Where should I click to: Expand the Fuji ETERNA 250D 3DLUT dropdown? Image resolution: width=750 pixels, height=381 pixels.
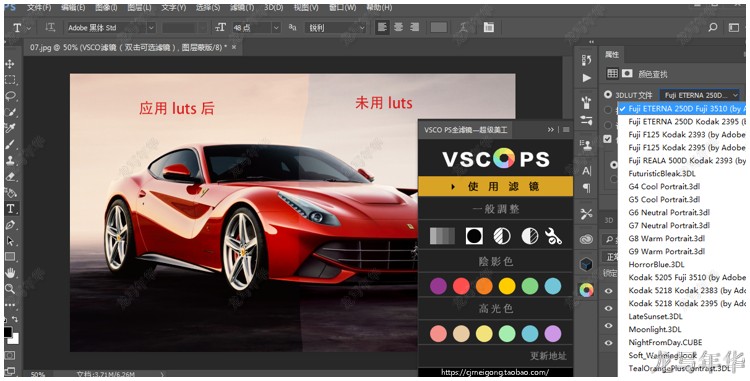[x=700, y=95]
